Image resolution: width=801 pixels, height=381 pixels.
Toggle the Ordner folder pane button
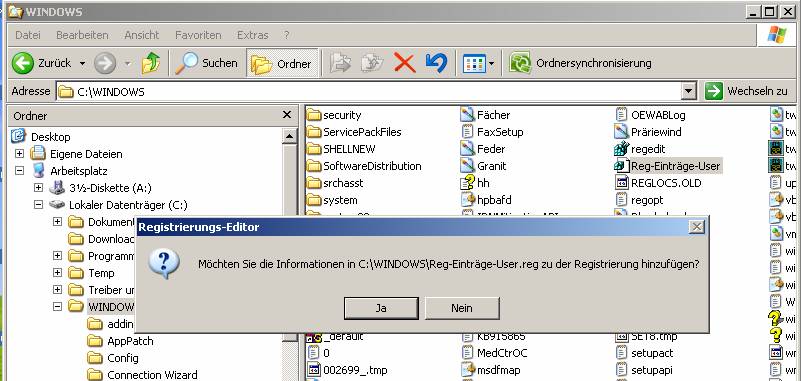pyautogui.click(x=282, y=63)
